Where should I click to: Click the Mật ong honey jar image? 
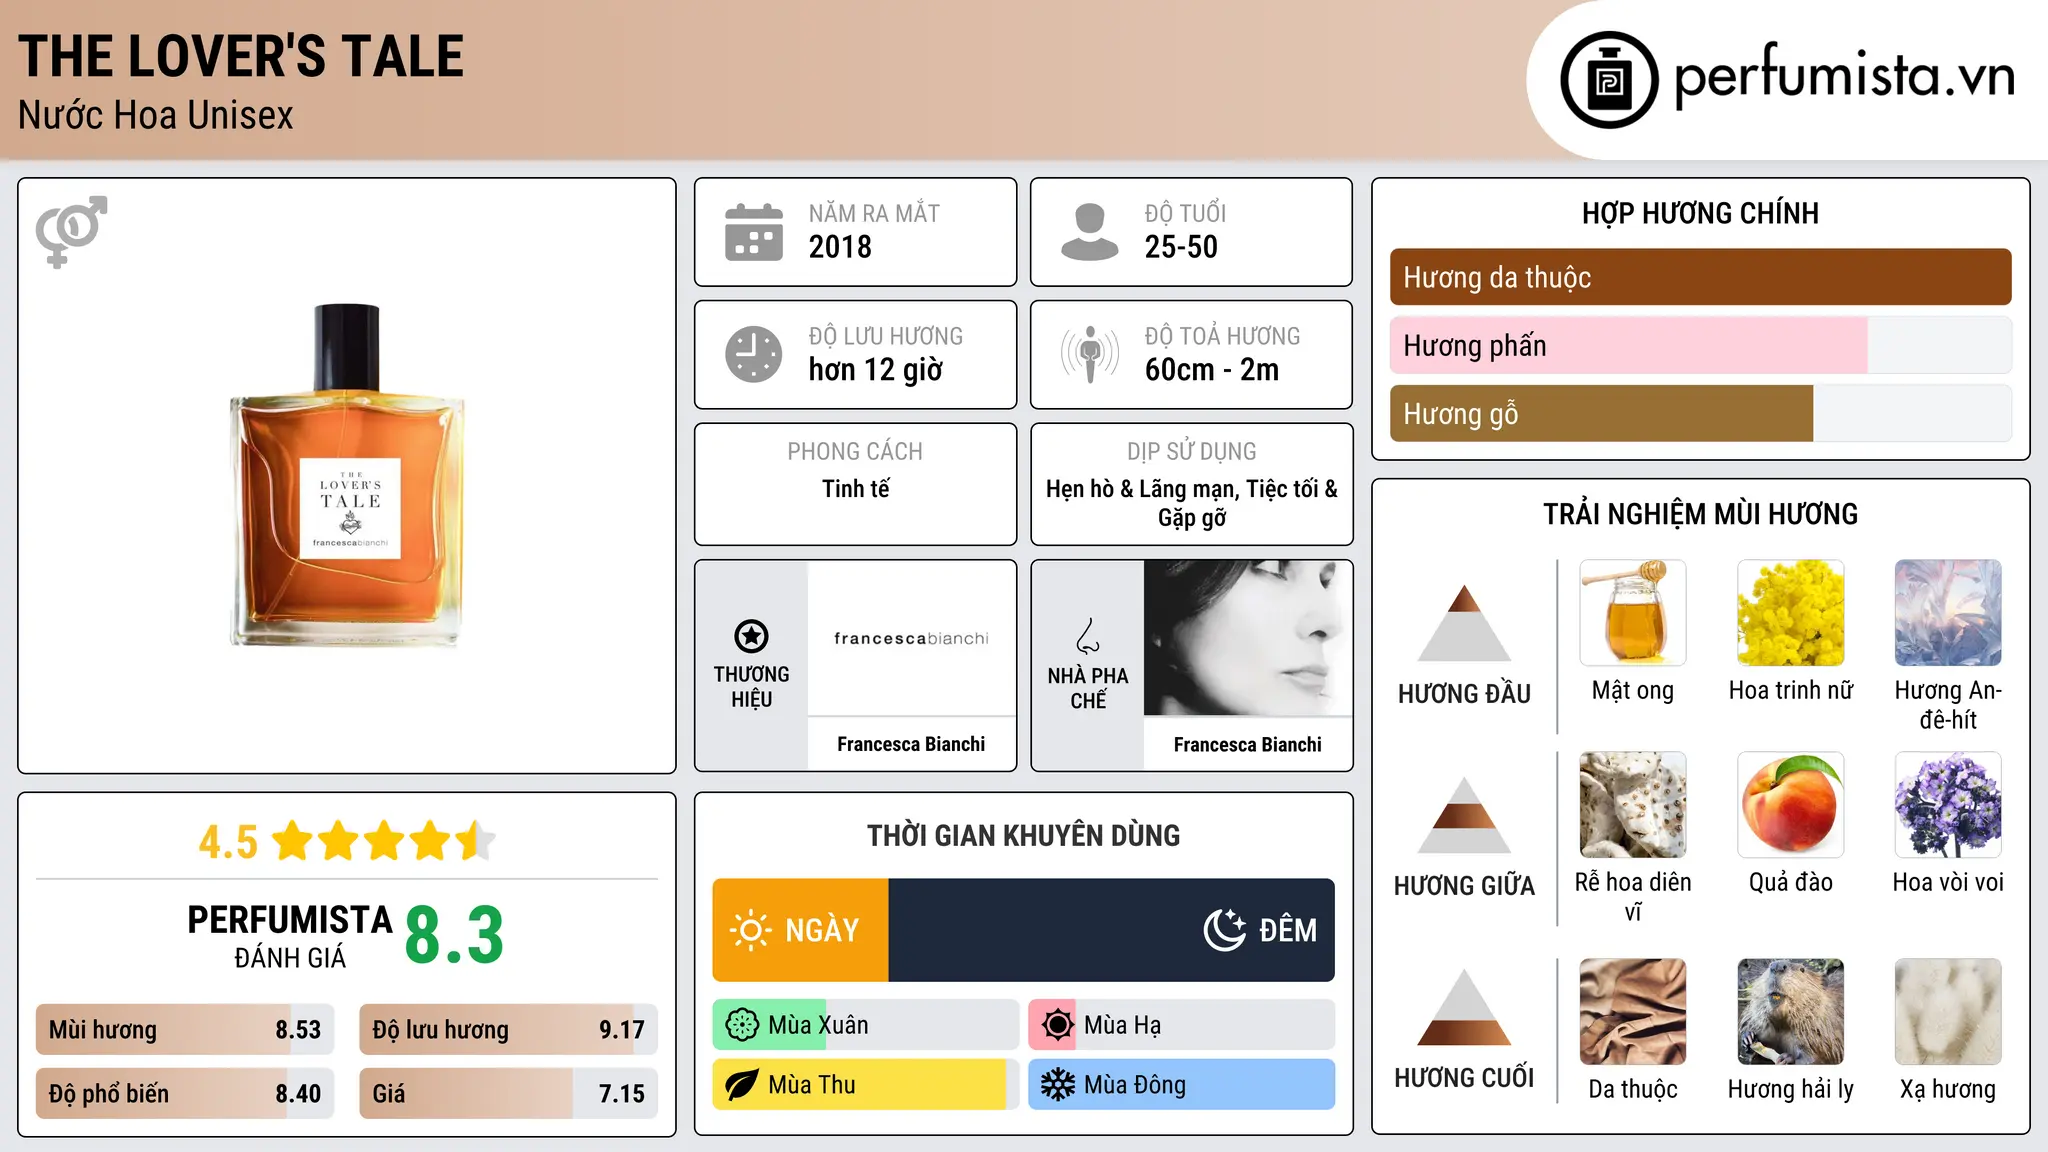(1633, 613)
